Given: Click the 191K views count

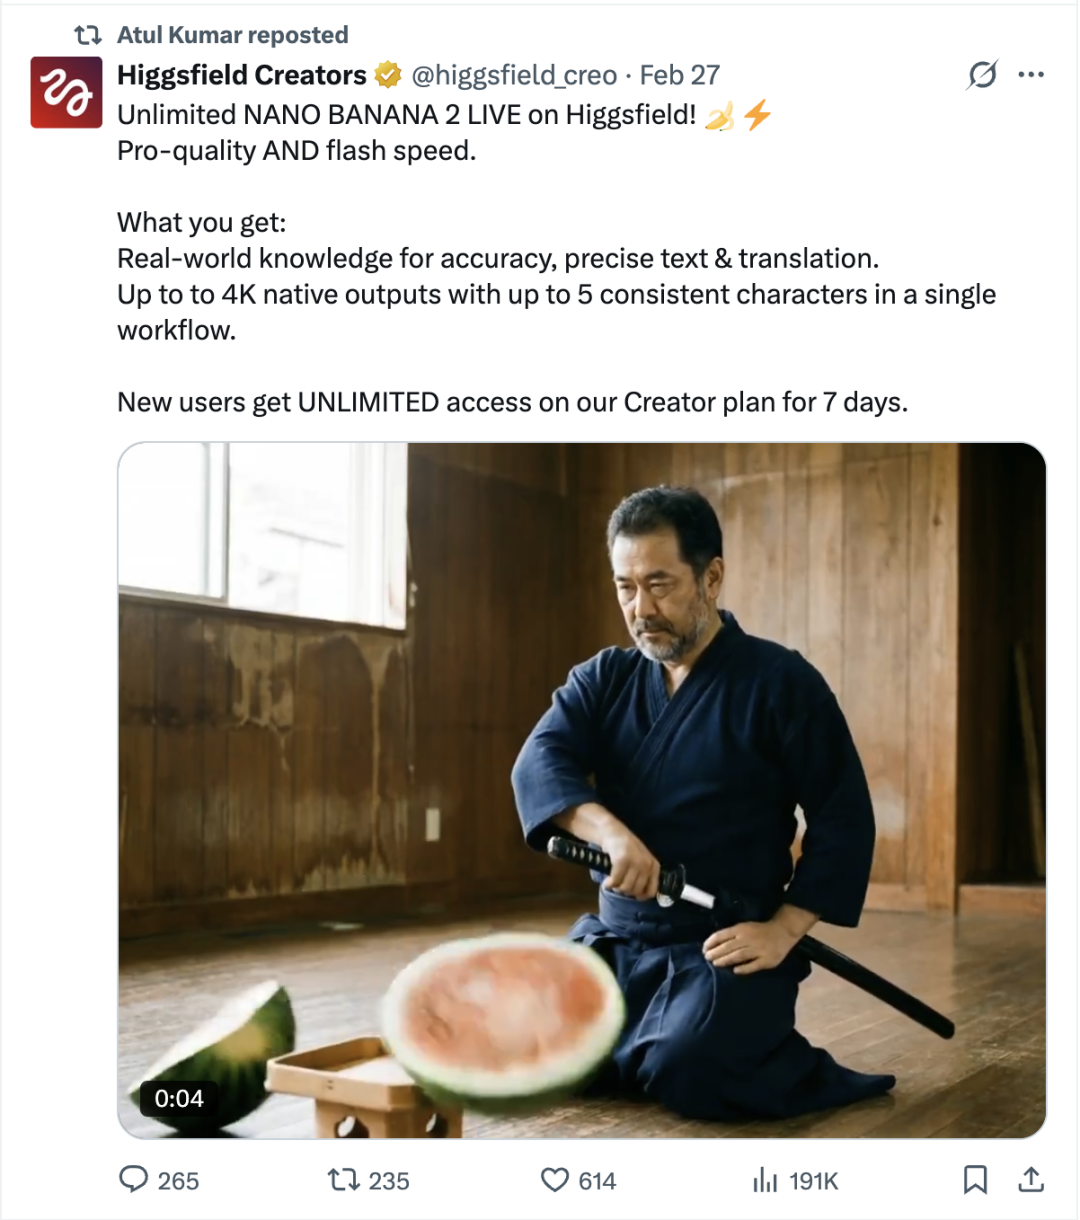Looking at the screenshot, I should pyautogui.click(x=813, y=1181).
